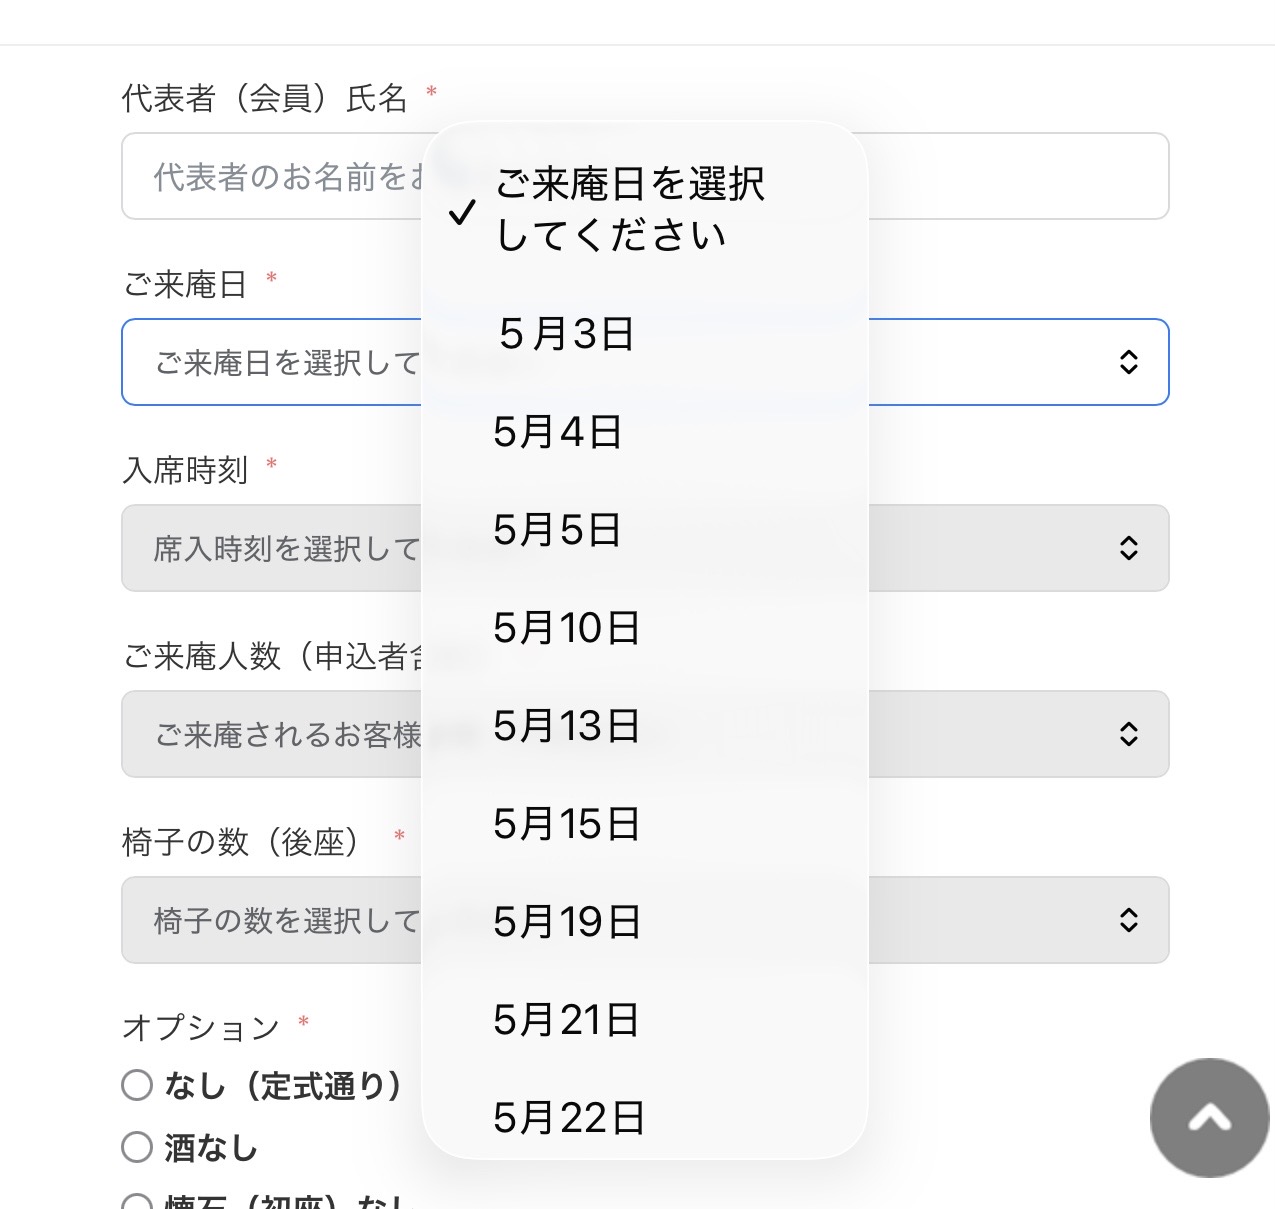Select the なし（定式通り） radio option
This screenshot has width=1275, height=1209.
tap(137, 1085)
